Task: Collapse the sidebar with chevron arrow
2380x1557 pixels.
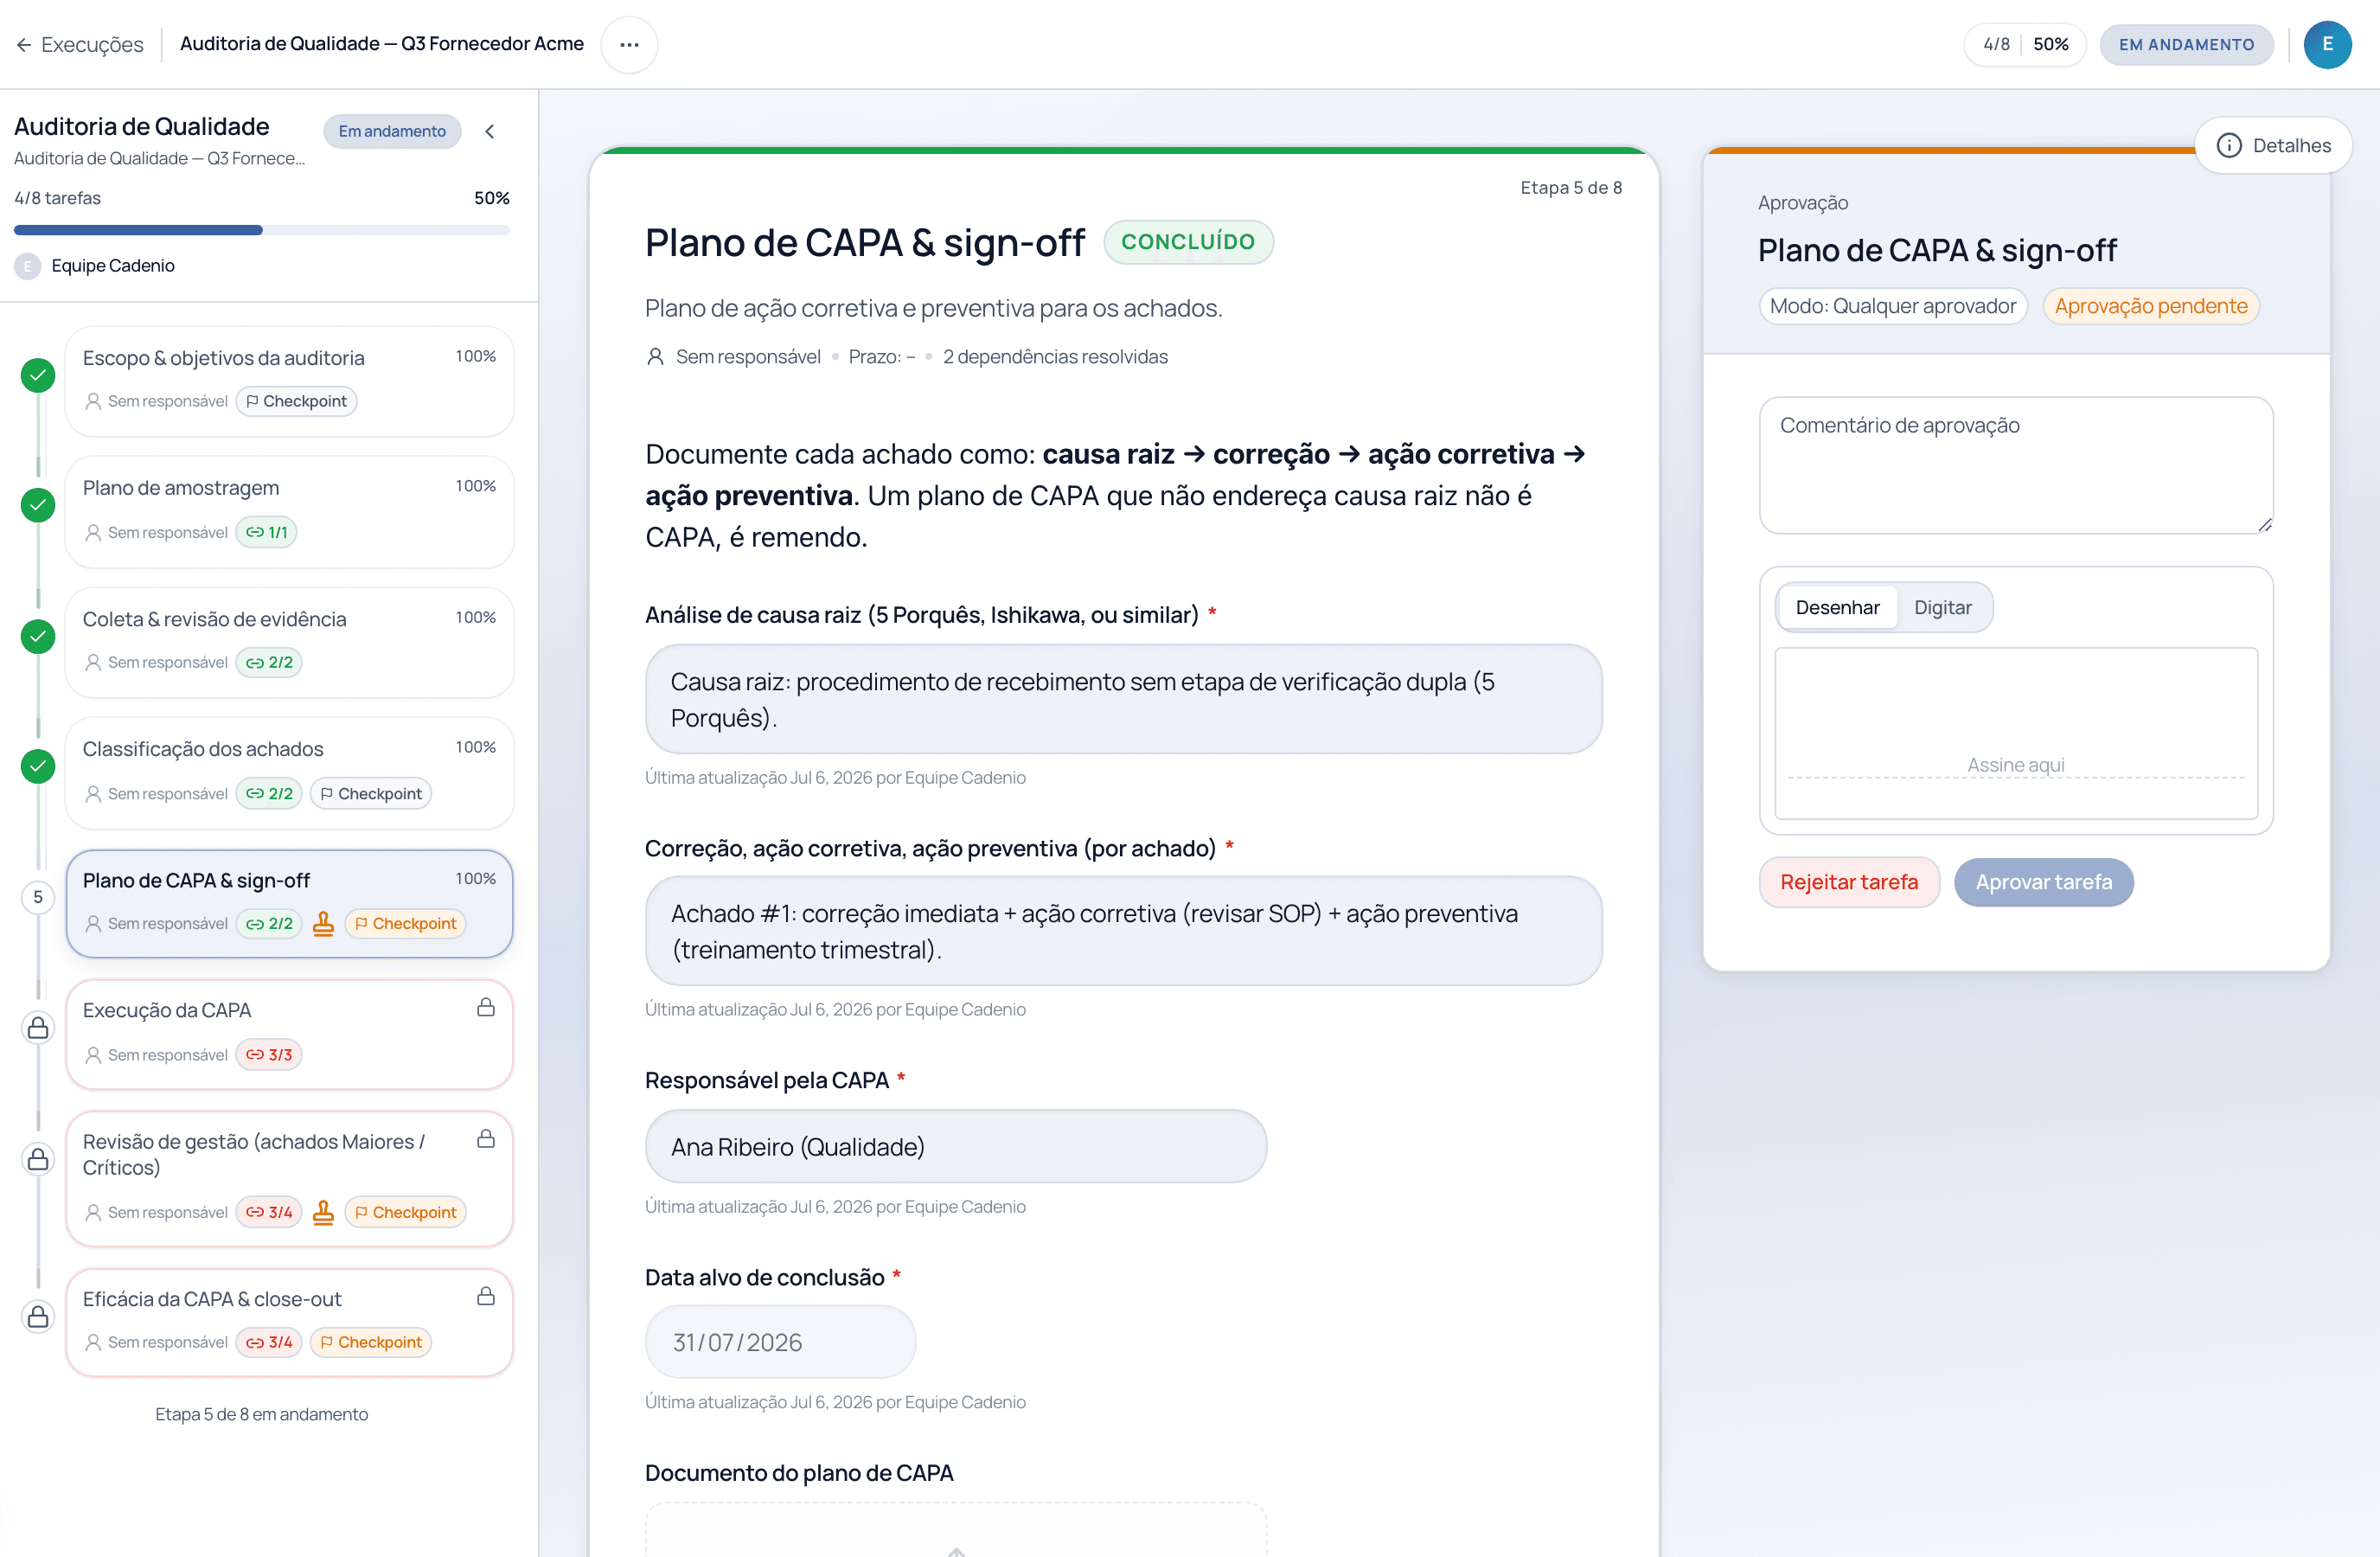Action: tap(490, 131)
